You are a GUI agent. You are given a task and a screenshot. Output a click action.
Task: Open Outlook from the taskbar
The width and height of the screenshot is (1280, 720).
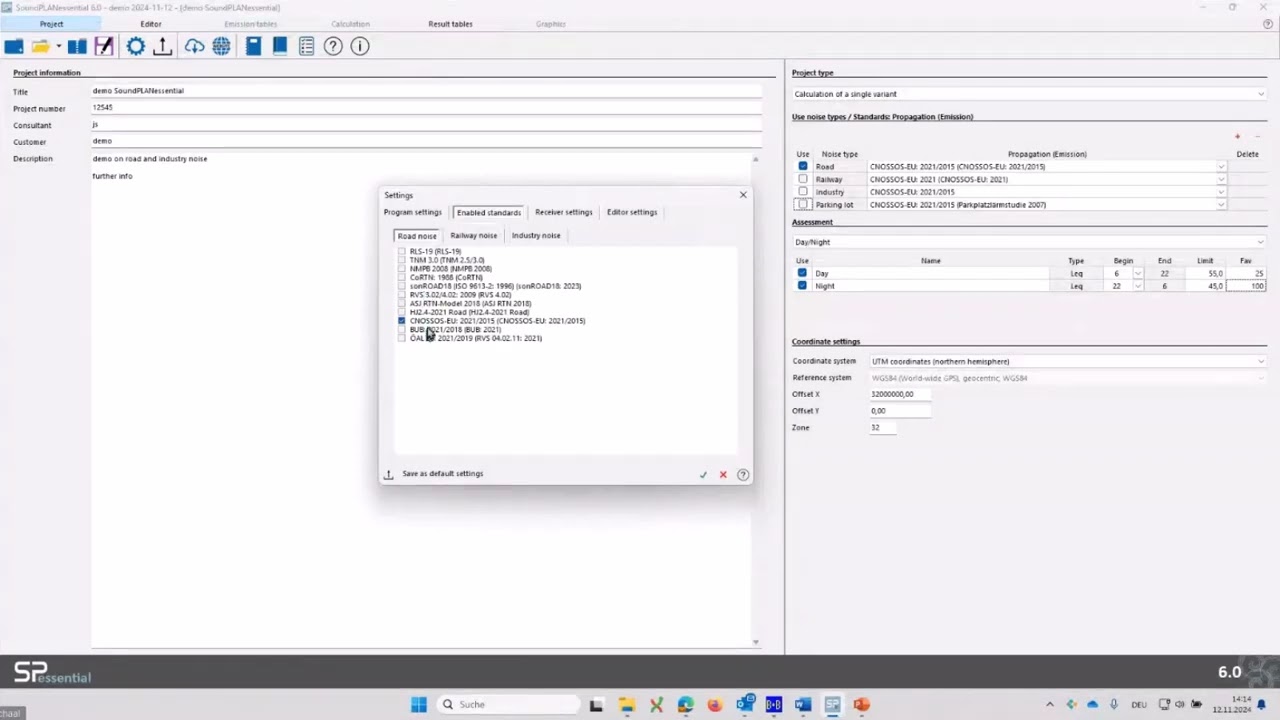[744, 705]
